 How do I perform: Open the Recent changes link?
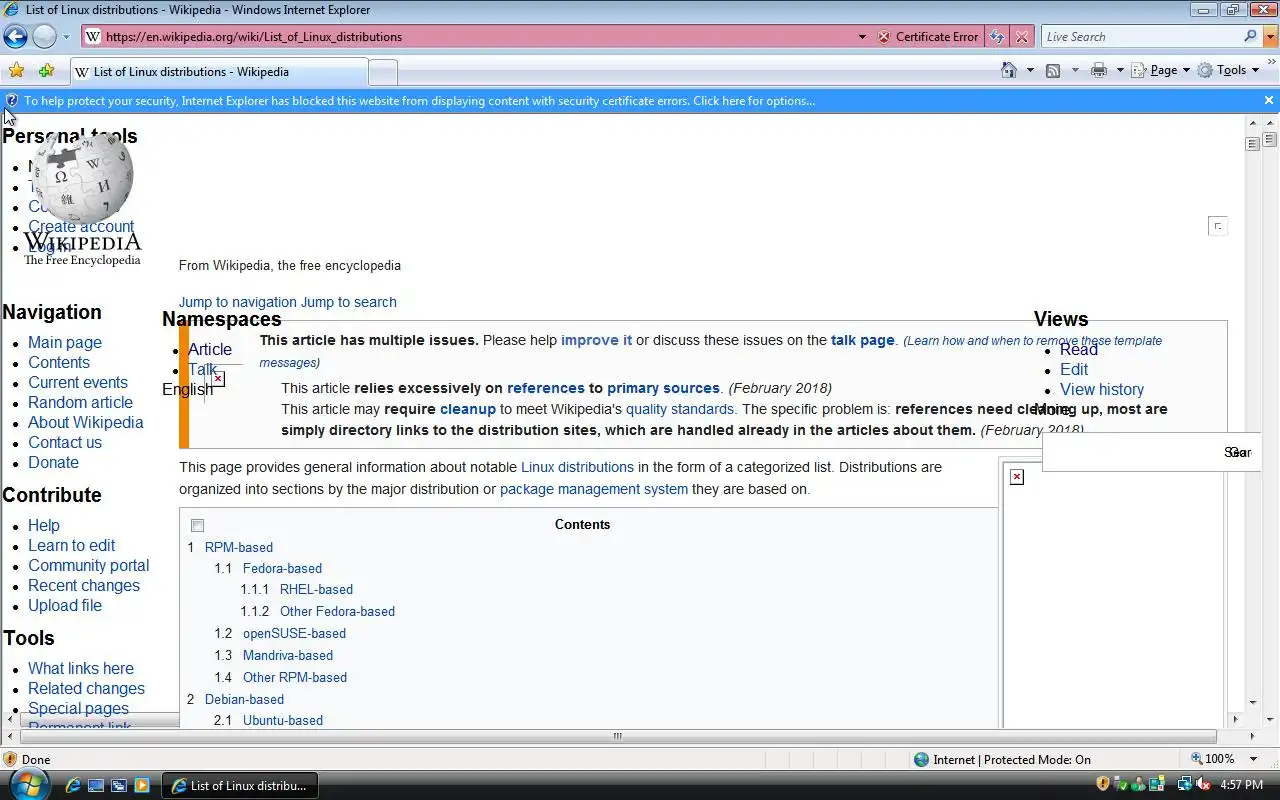84,585
